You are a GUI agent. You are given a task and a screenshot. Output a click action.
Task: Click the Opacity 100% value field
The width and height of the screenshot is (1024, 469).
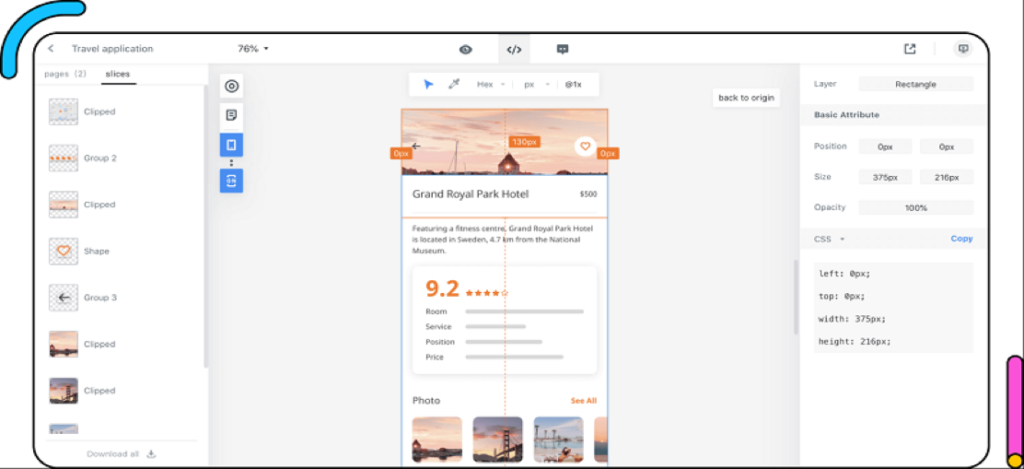pyautogui.click(x=915, y=208)
